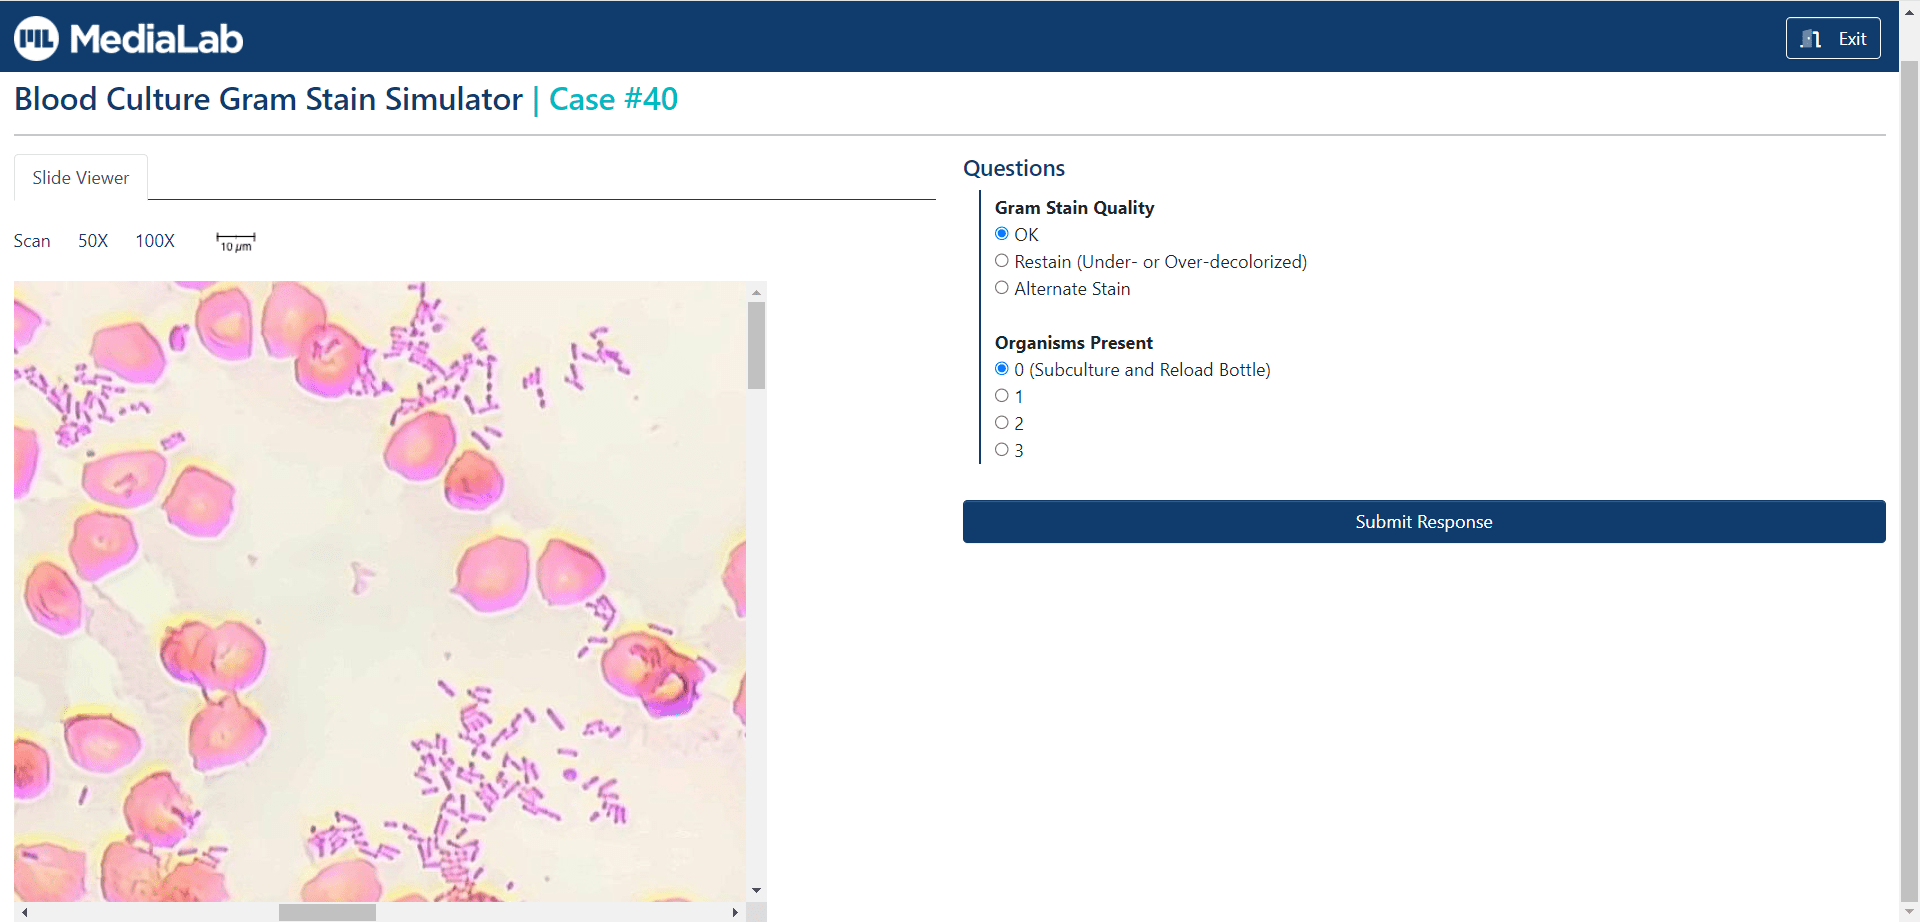Select "1" under Organisms Present
The image size is (1920, 922).
[1002, 394]
